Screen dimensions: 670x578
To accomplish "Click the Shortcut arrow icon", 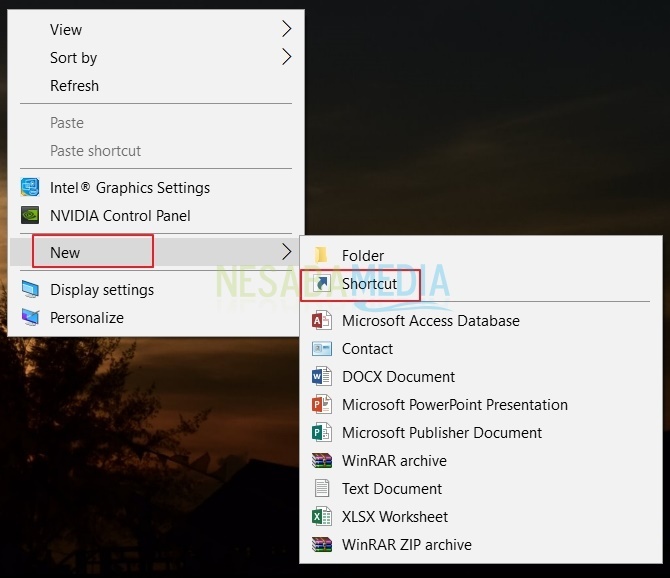I will point(322,284).
